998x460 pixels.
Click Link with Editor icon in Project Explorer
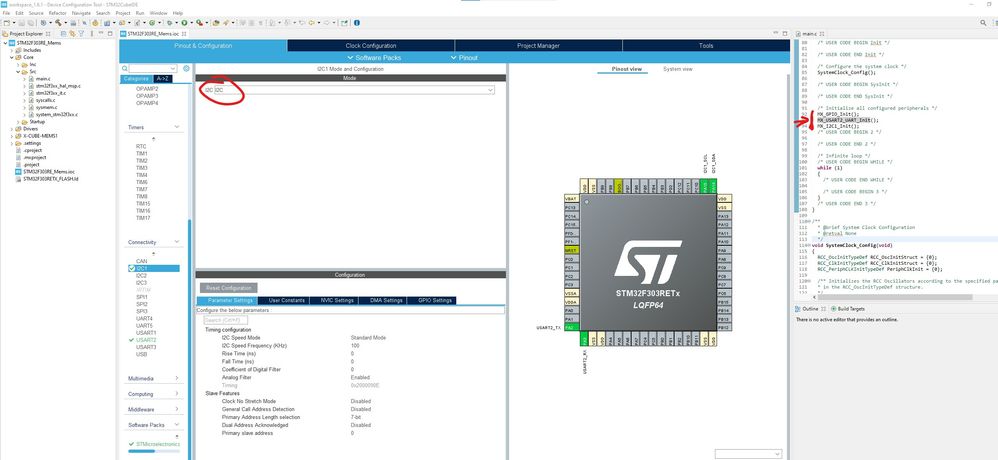click(73, 33)
